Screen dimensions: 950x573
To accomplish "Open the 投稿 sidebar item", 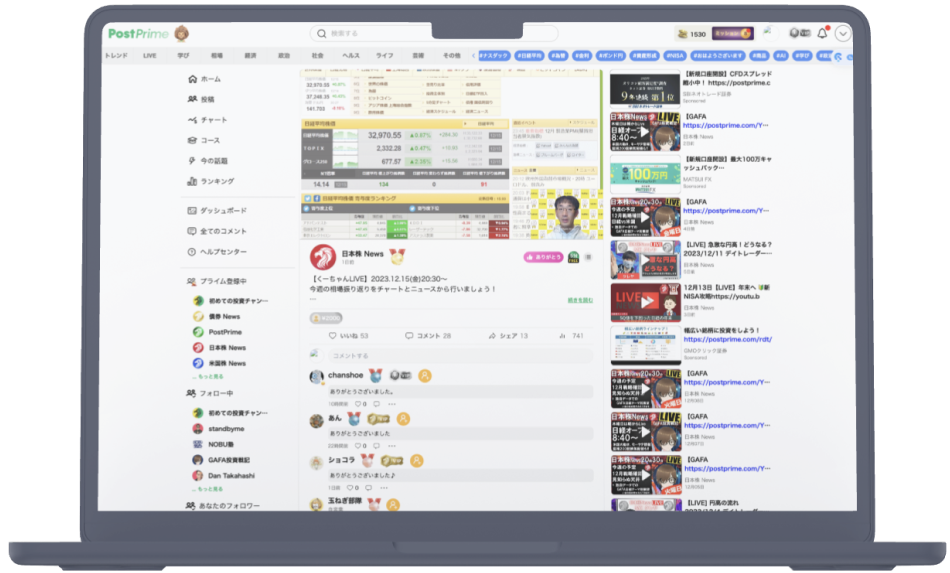I will pyautogui.click(x=201, y=99).
